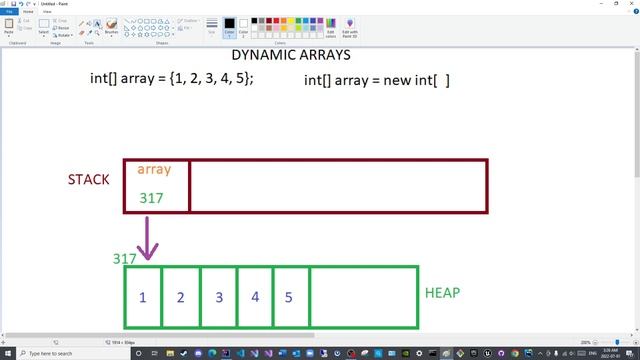The height and width of the screenshot is (360, 640).
Task: Click Save in quick access toolbar
Action: 13,4
